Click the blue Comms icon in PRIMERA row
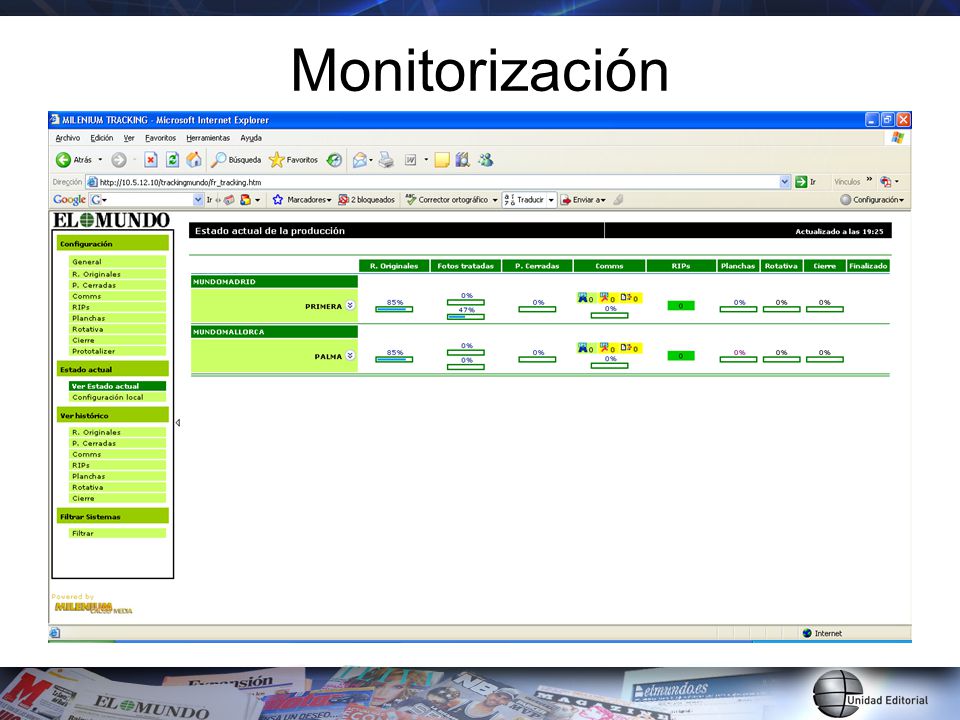 [582, 298]
